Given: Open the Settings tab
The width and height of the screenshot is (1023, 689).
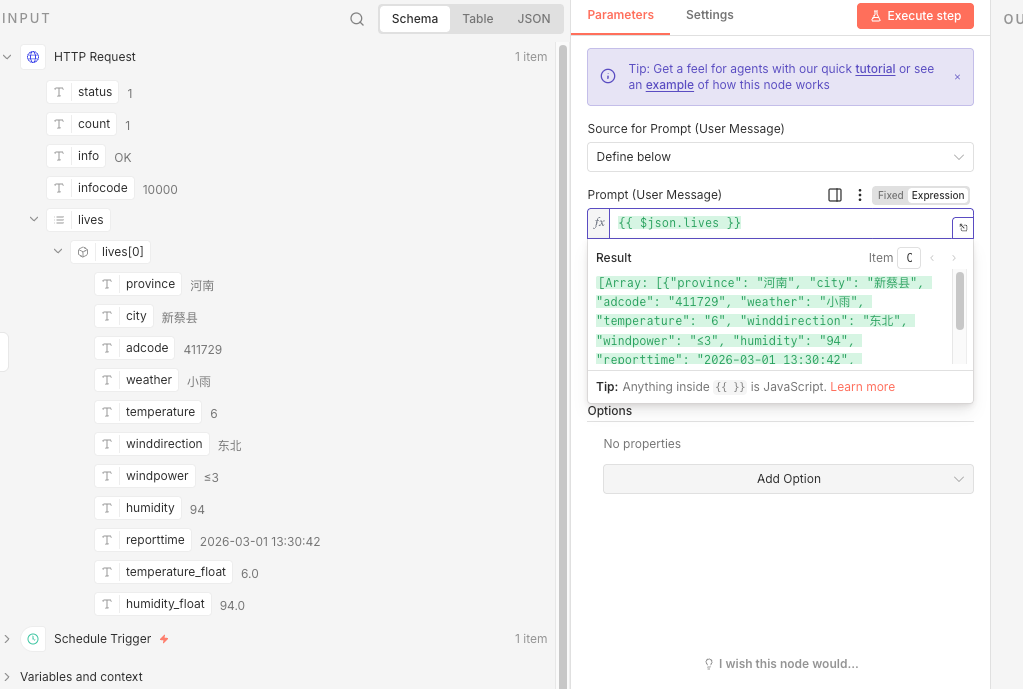Looking at the screenshot, I should click(x=709, y=15).
